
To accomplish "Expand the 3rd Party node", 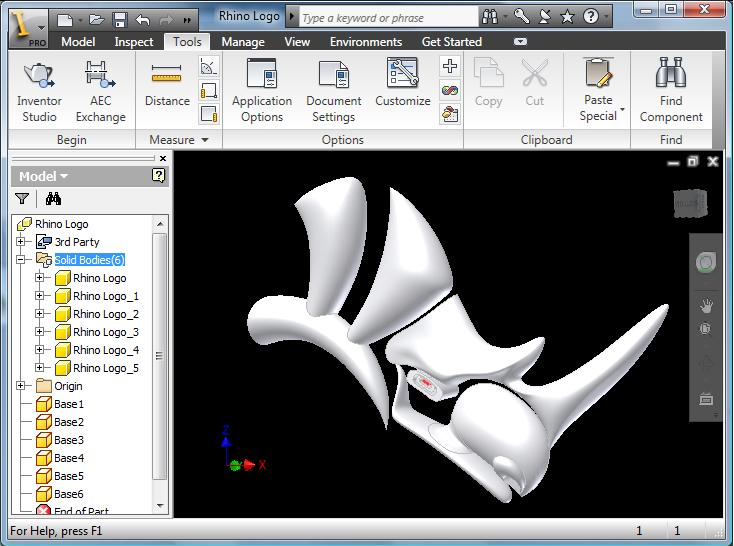I will coord(21,242).
